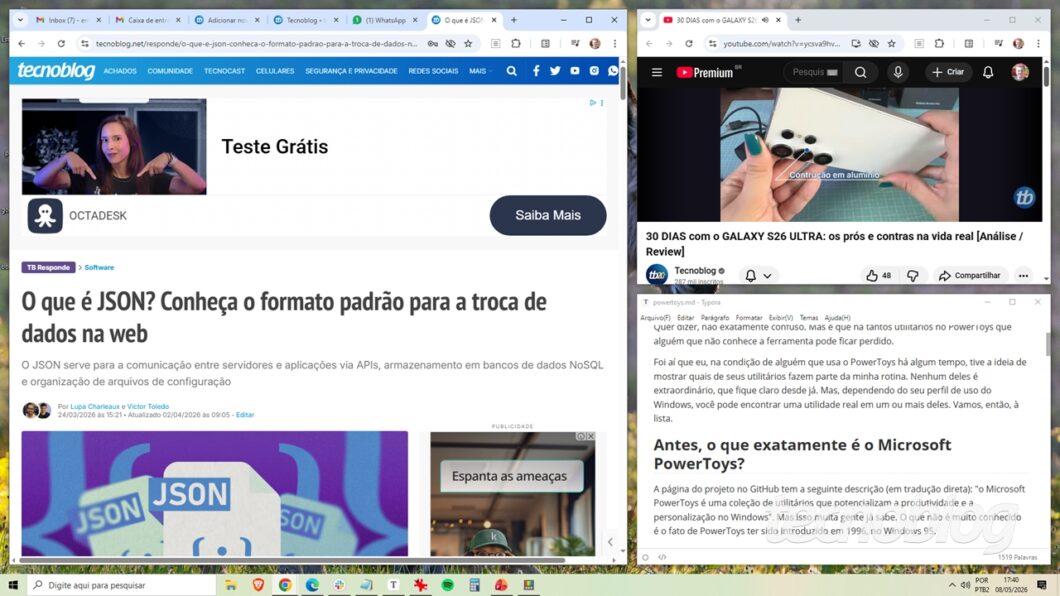Open the Formatar menu in Typora

coord(748,318)
